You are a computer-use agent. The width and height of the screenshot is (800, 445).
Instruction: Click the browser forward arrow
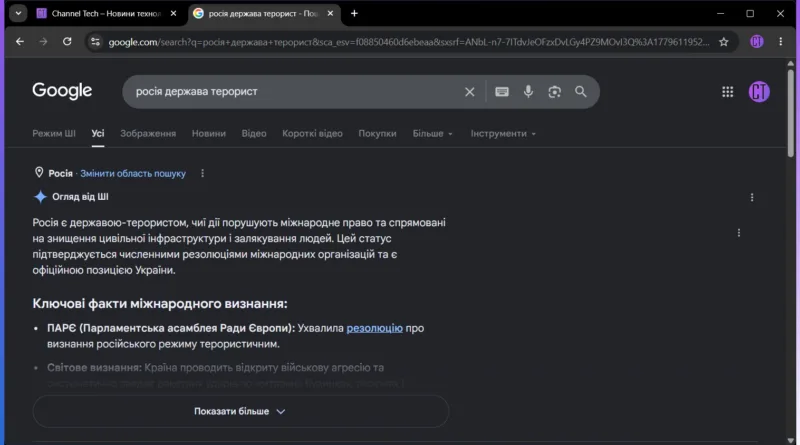(43, 42)
